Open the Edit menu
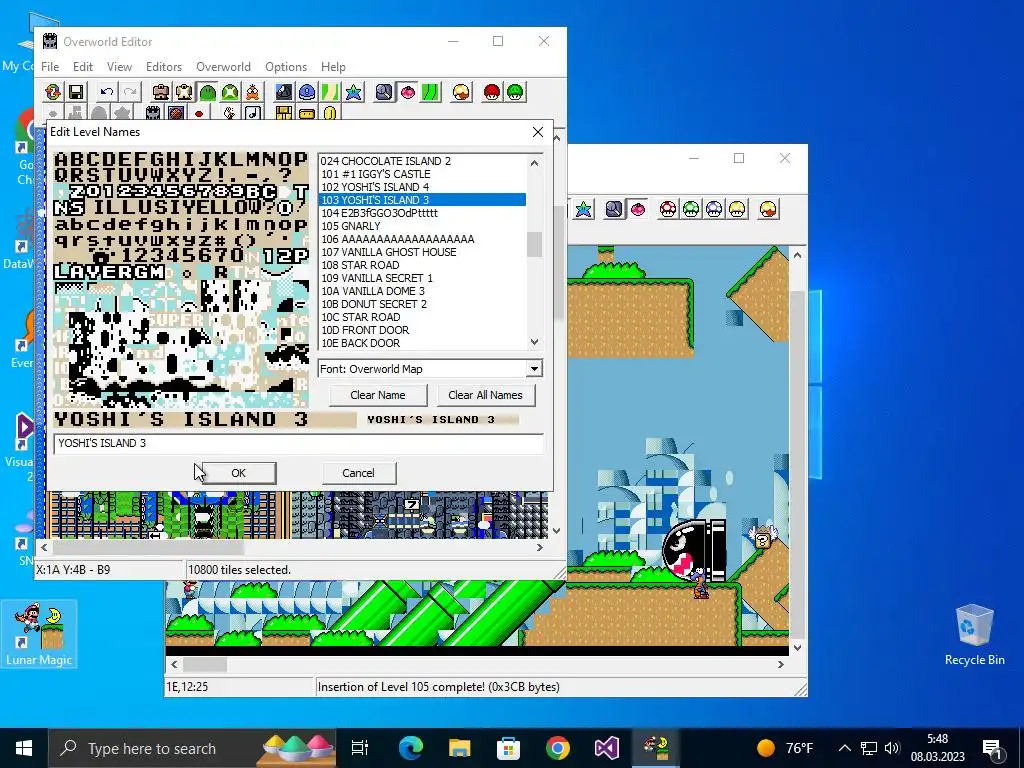This screenshot has width=1024, height=768. pyautogui.click(x=82, y=67)
